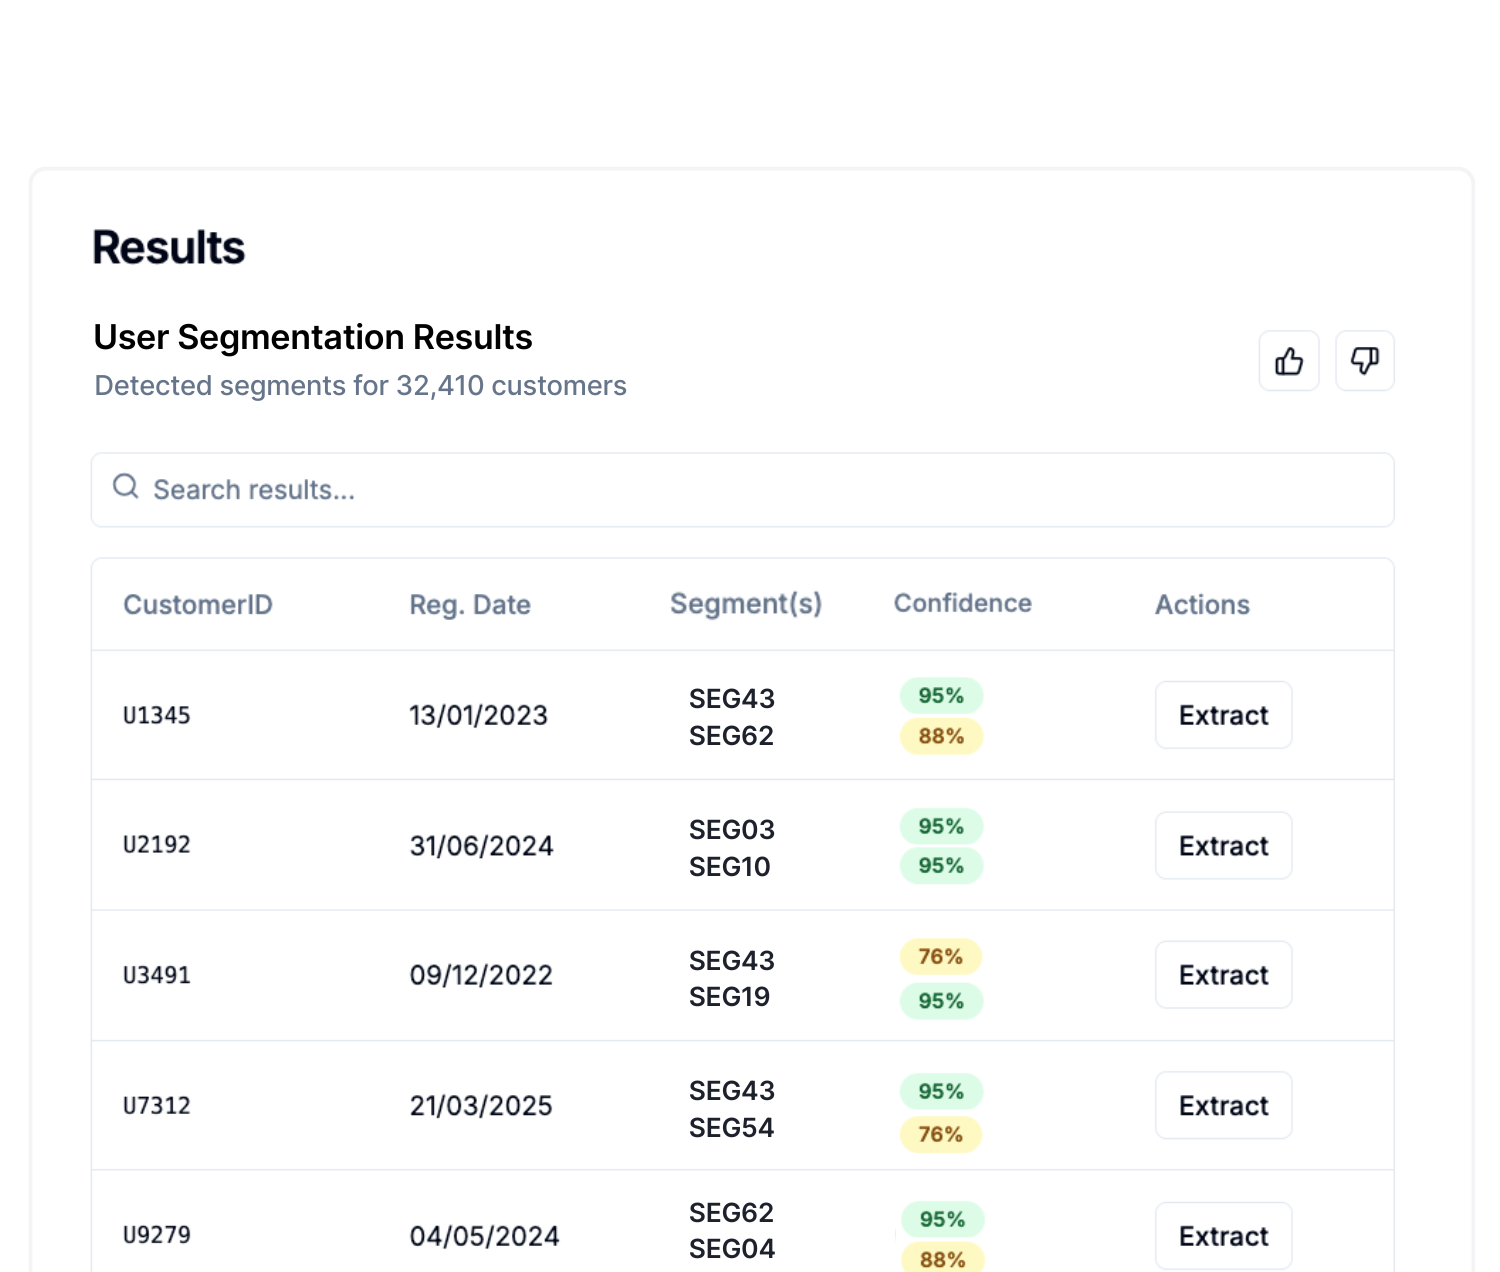
Task: Open the Segment(s) column header
Action: (745, 603)
